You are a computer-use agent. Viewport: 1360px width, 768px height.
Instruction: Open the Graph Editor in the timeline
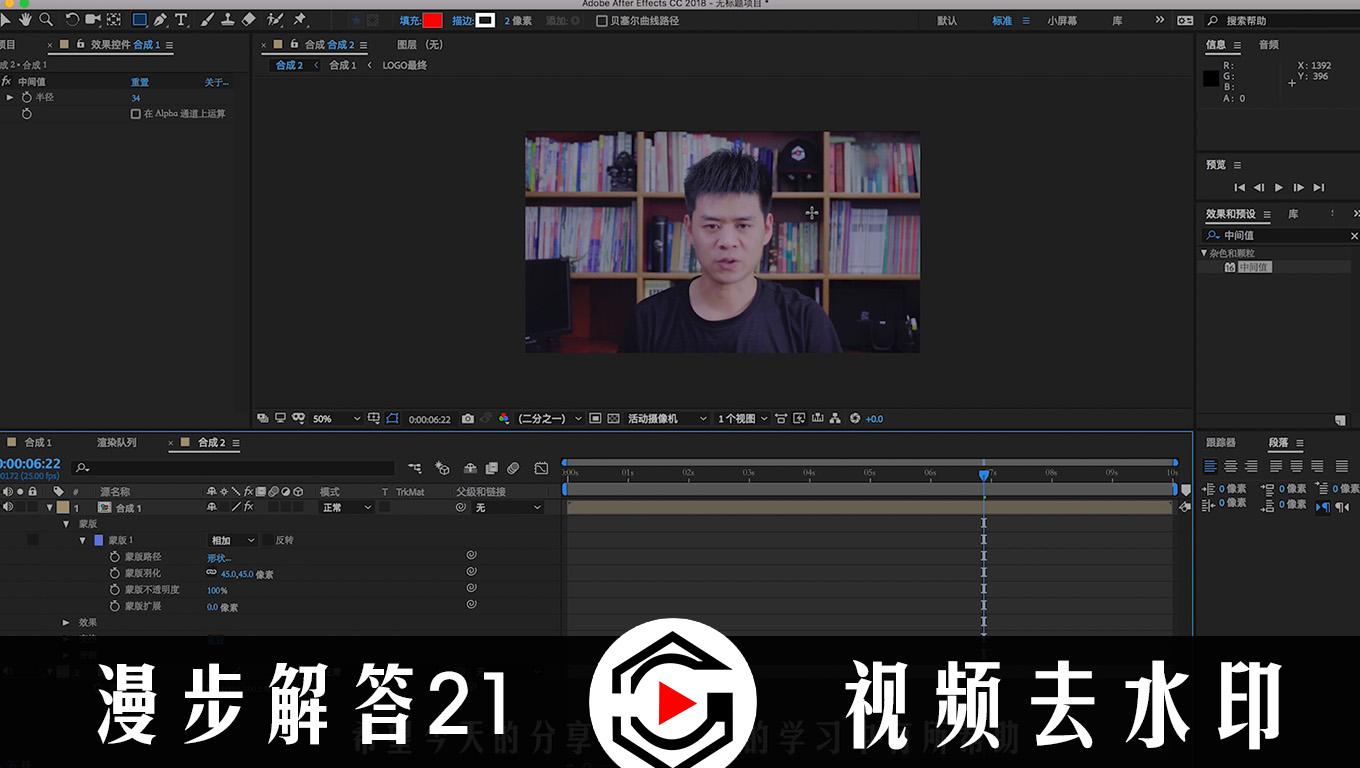pyautogui.click(x=541, y=468)
